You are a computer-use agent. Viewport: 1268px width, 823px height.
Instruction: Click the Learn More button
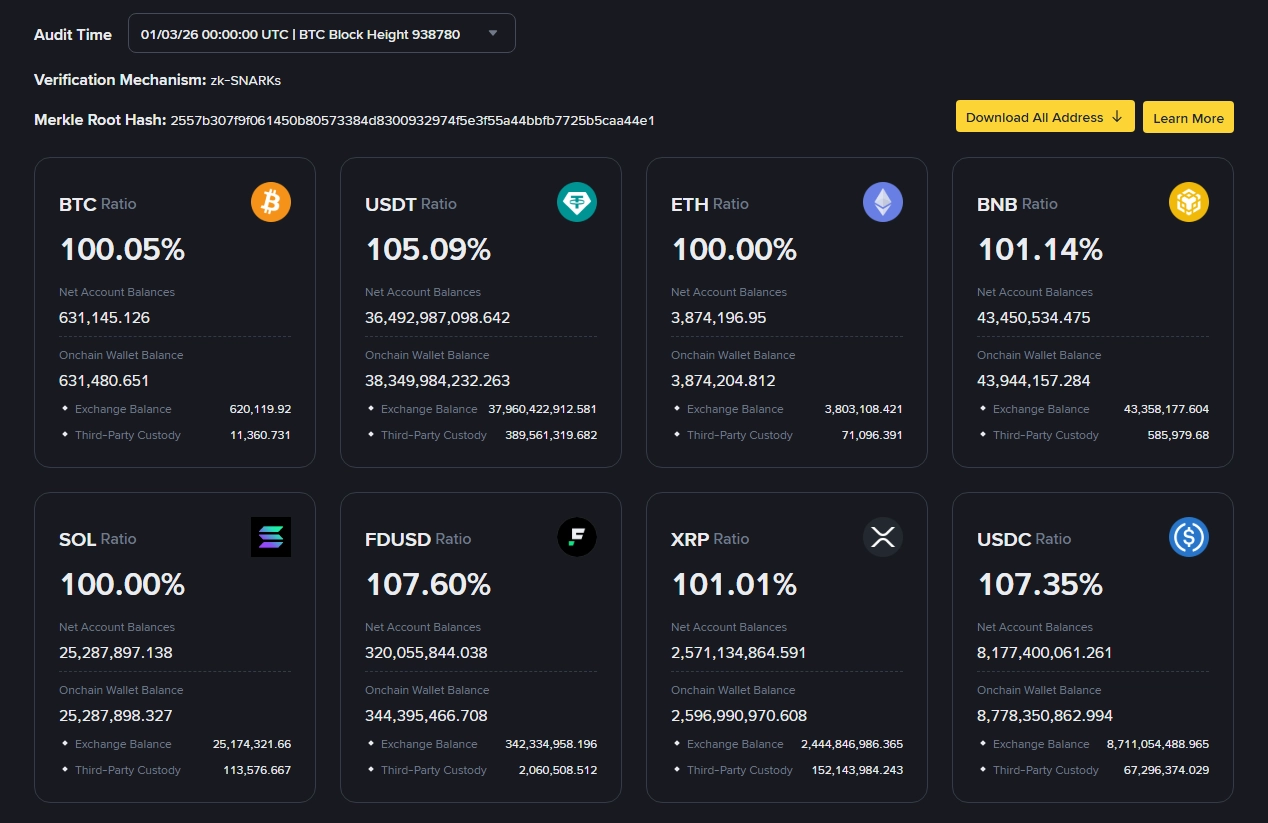point(1187,118)
